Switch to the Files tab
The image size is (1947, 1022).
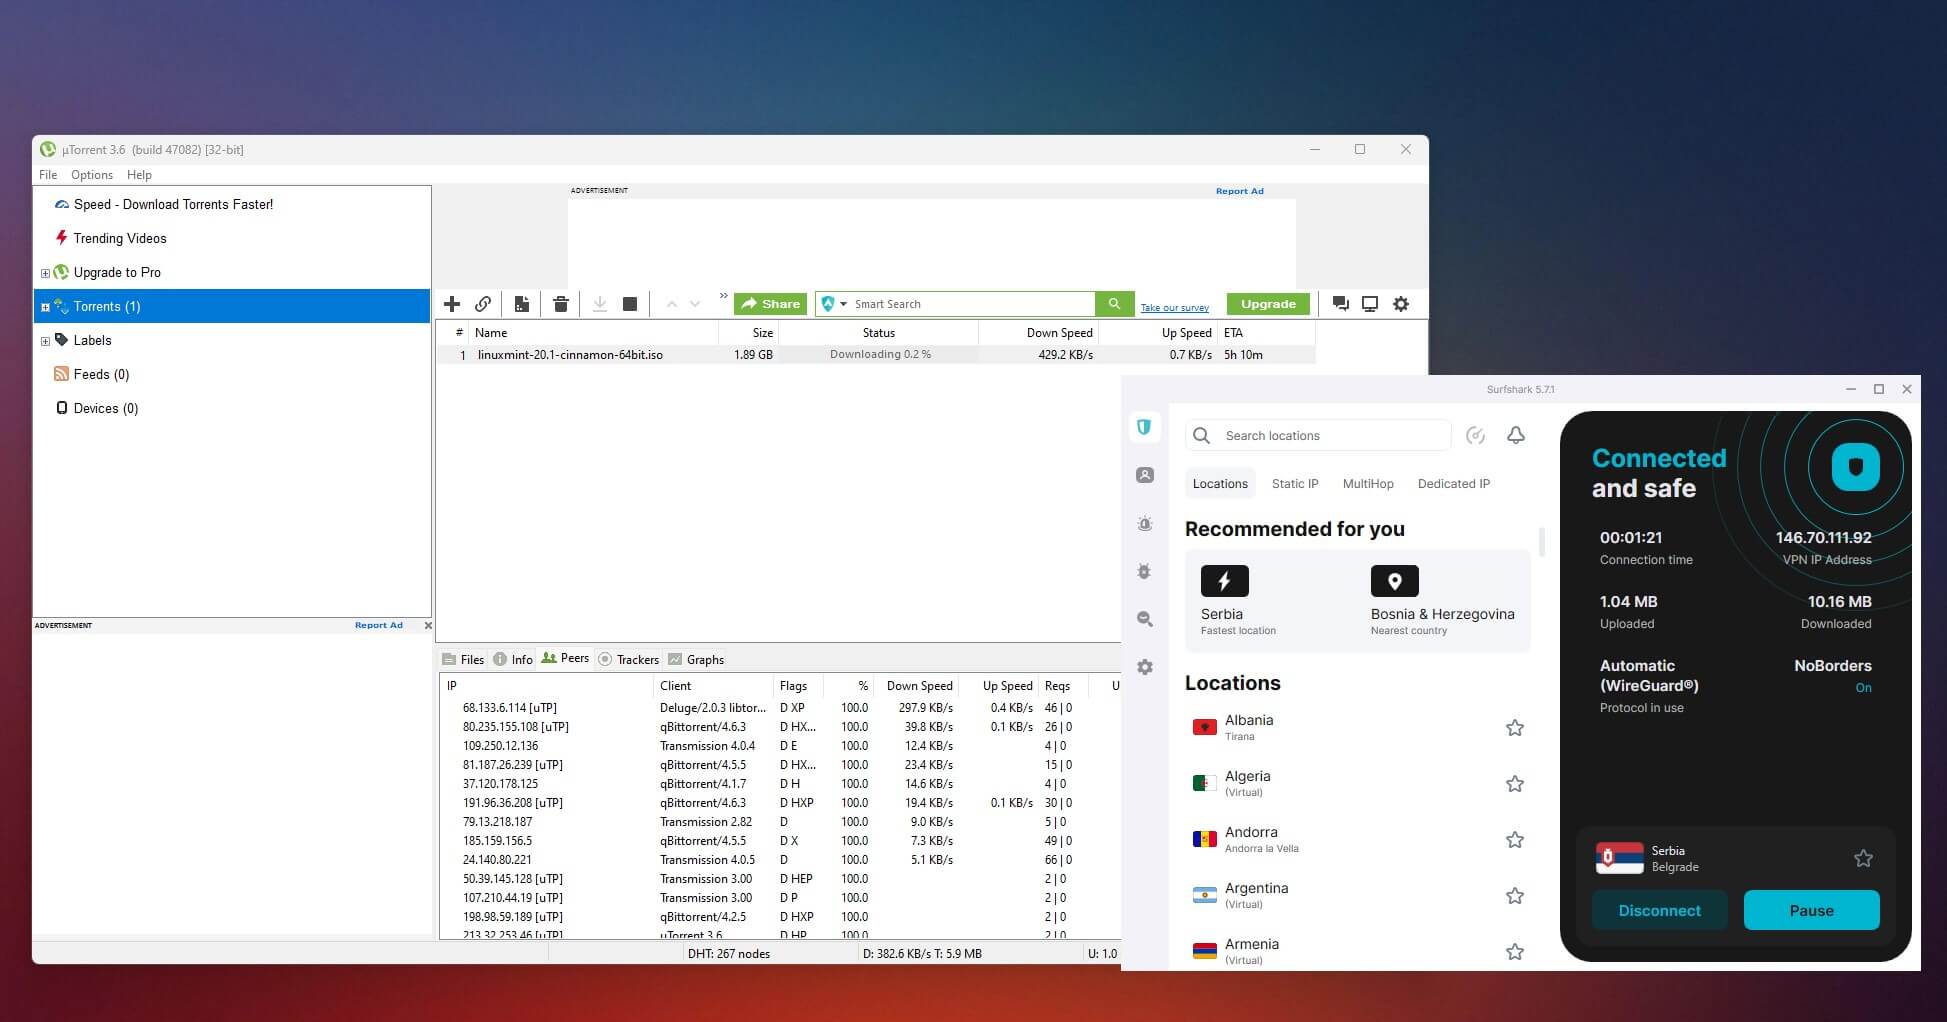click(x=463, y=659)
